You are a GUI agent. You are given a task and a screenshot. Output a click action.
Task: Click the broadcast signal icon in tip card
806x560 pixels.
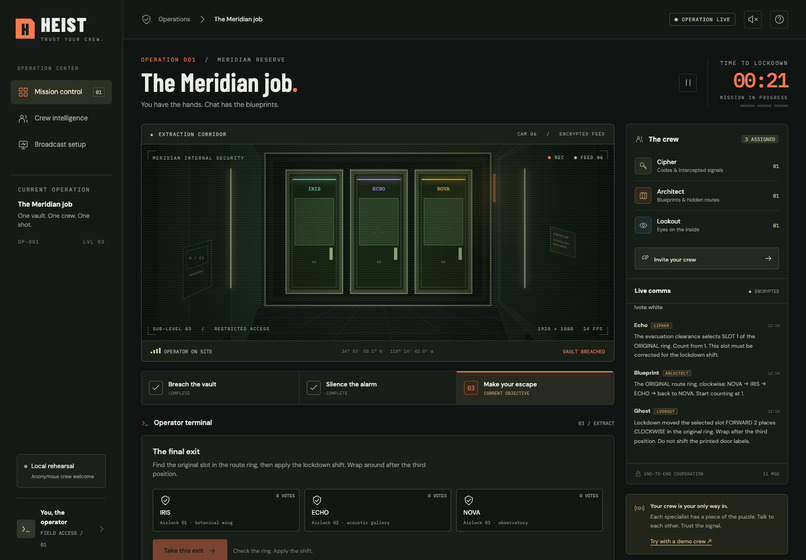tap(639, 508)
